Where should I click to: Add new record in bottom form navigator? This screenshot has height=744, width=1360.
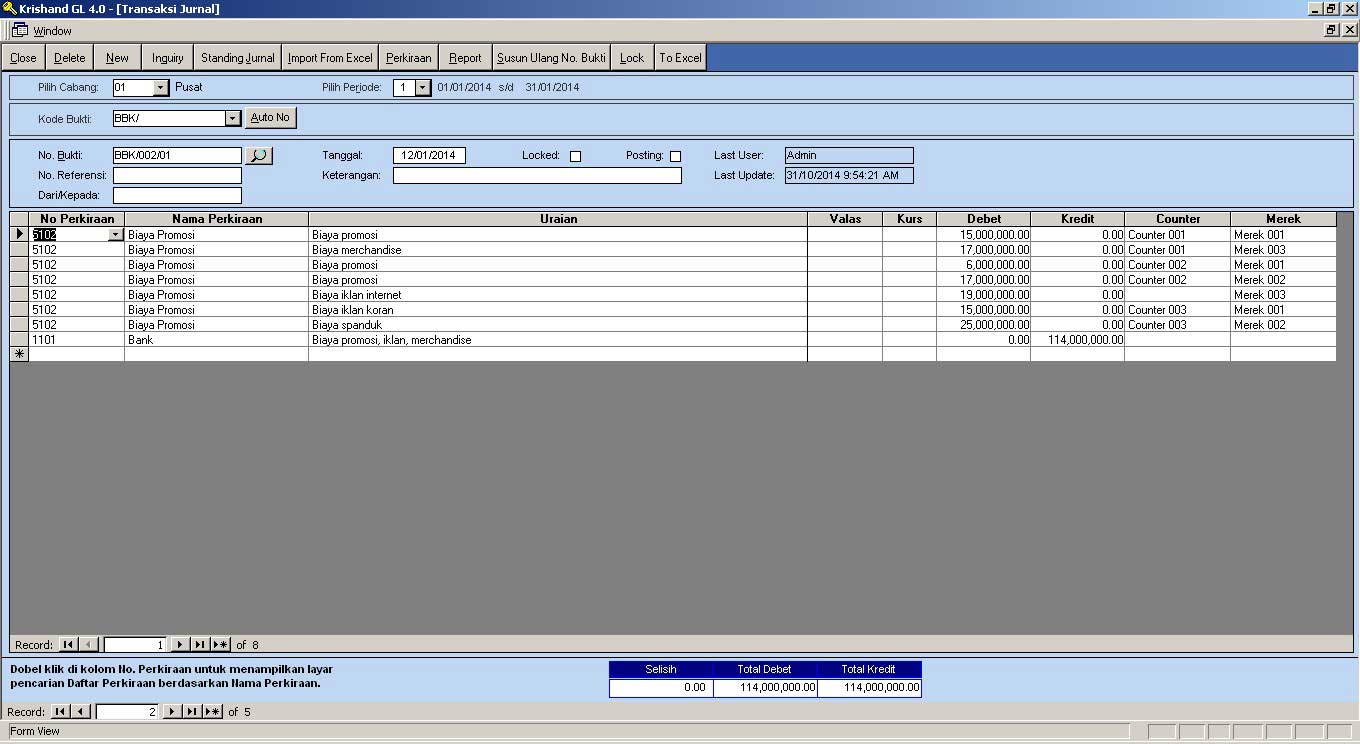coord(213,712)
